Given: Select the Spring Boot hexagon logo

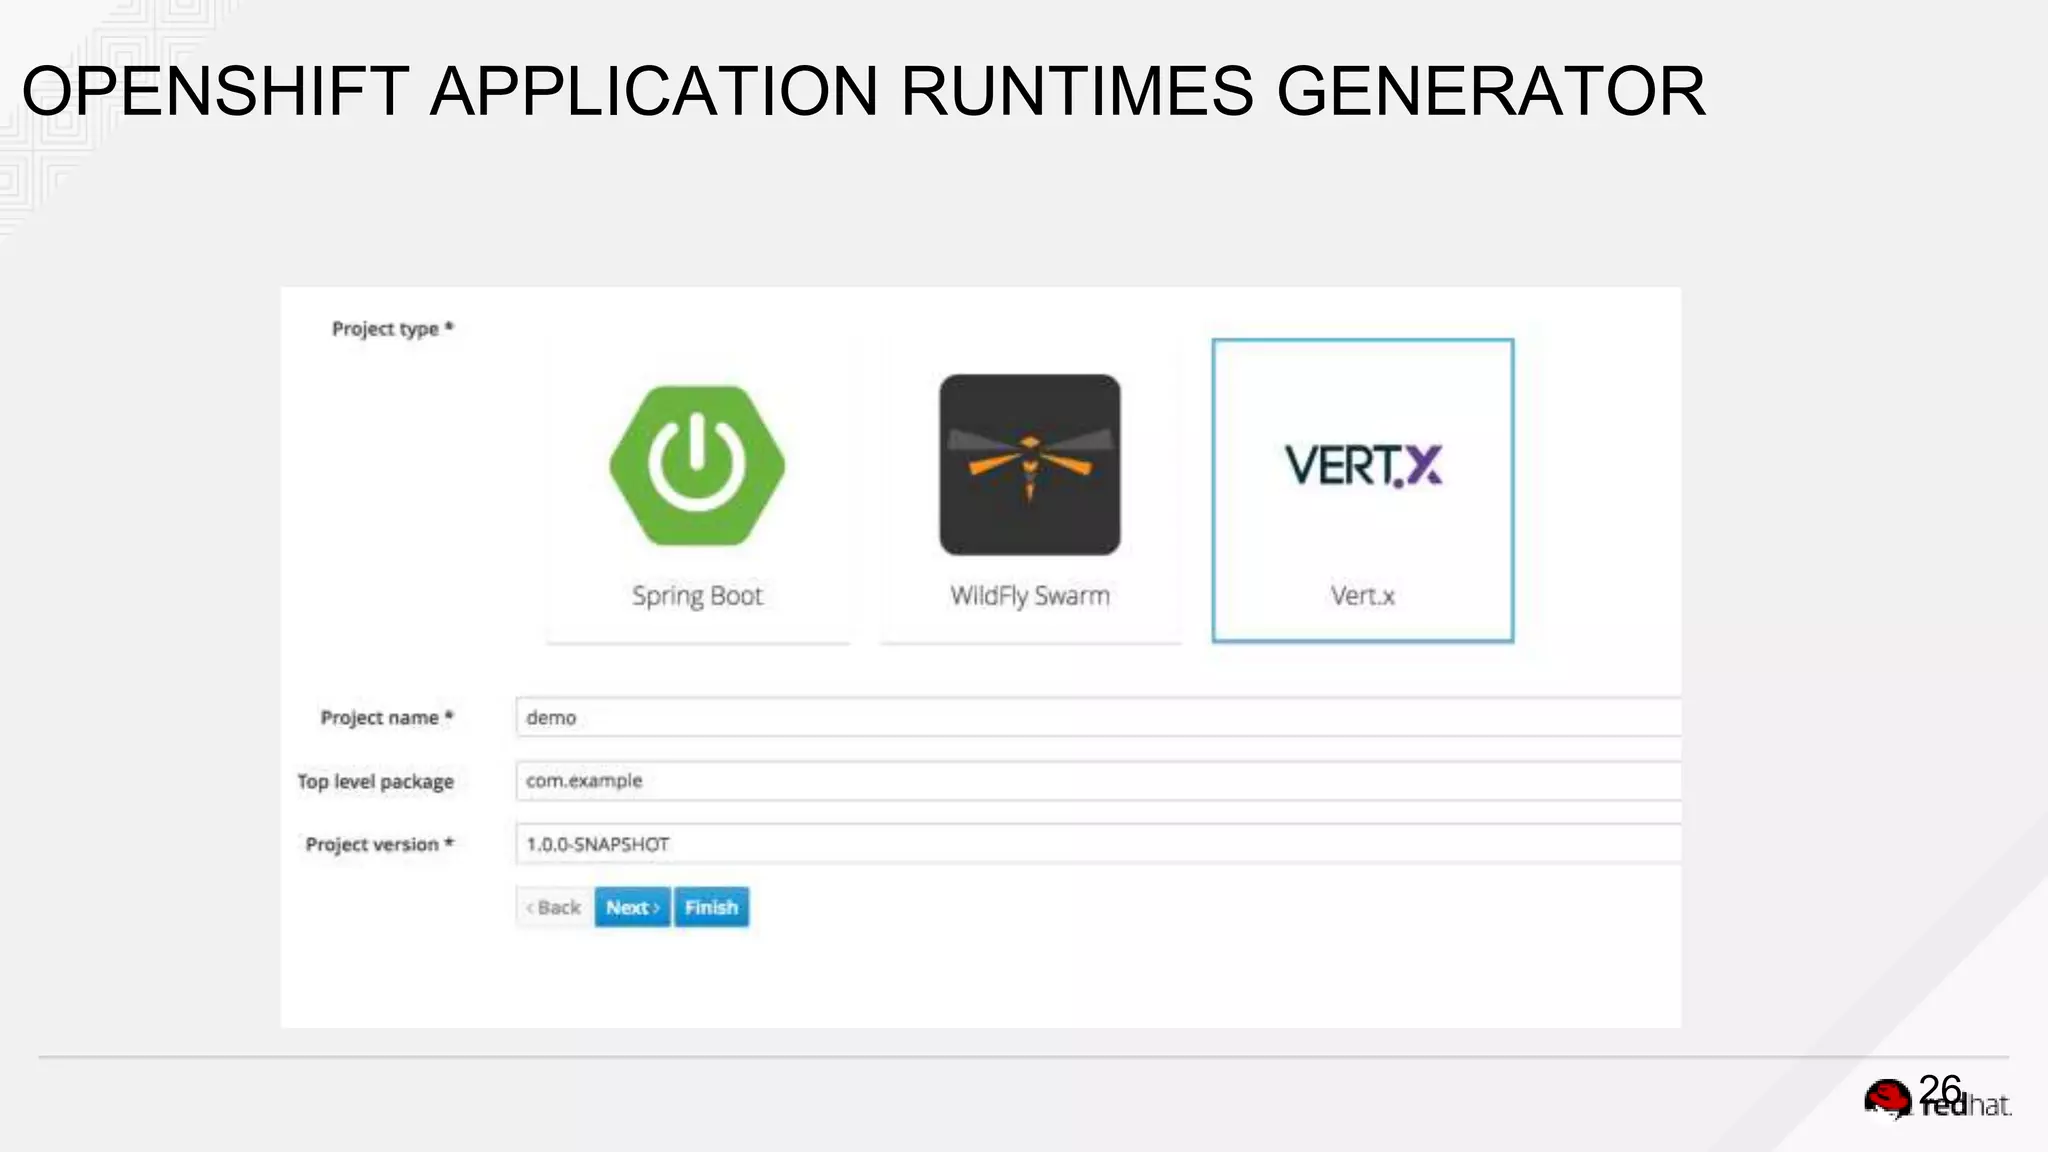Looking at the screenshot, I should pos(697,465).
